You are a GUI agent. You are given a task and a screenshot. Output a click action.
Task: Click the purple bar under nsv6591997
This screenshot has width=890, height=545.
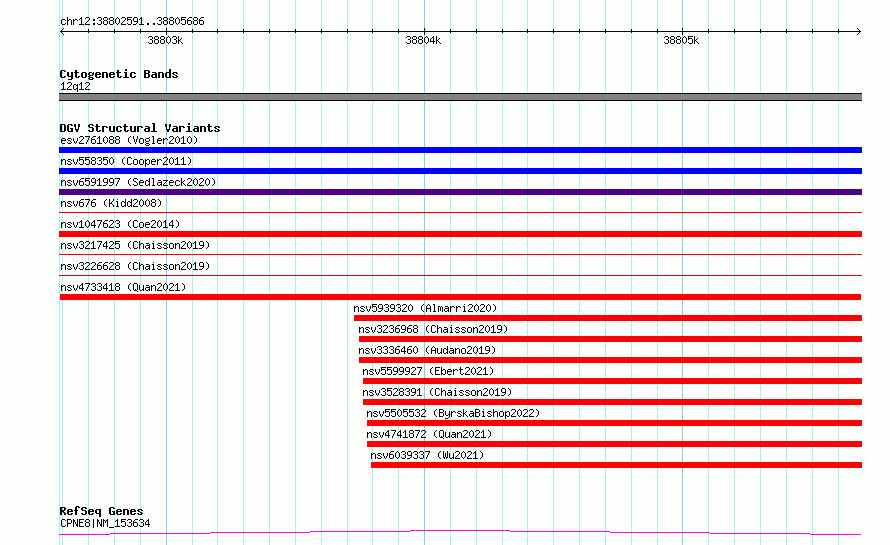(x=460, y=192)
